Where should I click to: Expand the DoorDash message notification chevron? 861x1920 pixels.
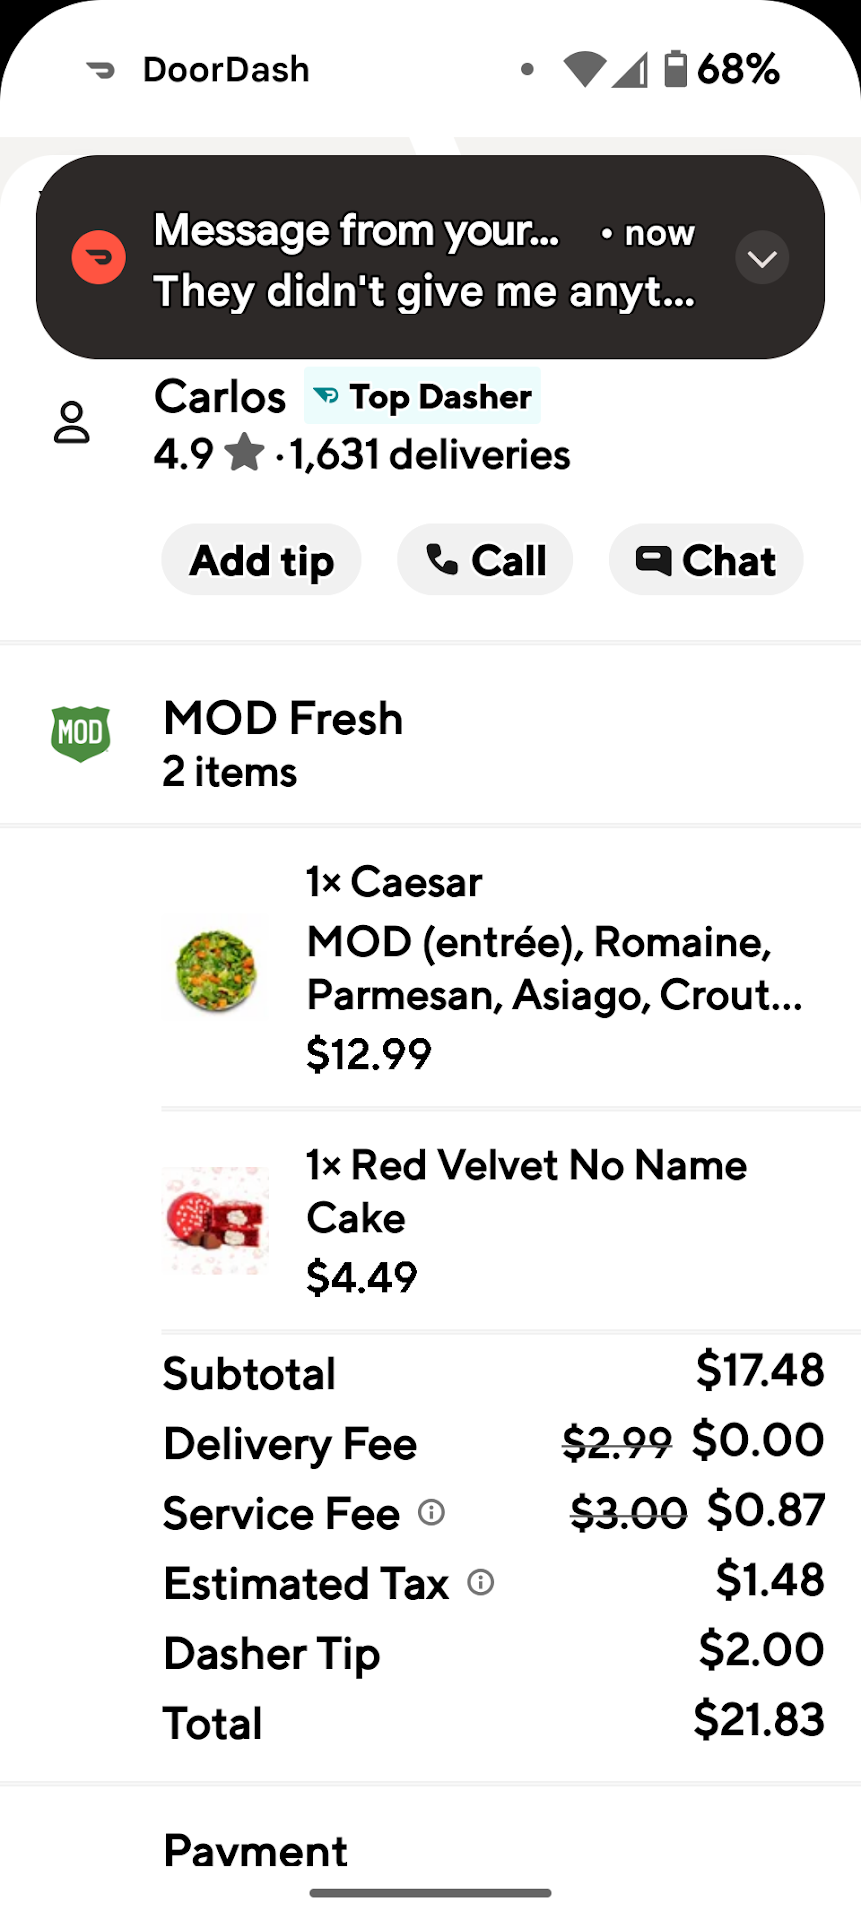pos(762,259)
